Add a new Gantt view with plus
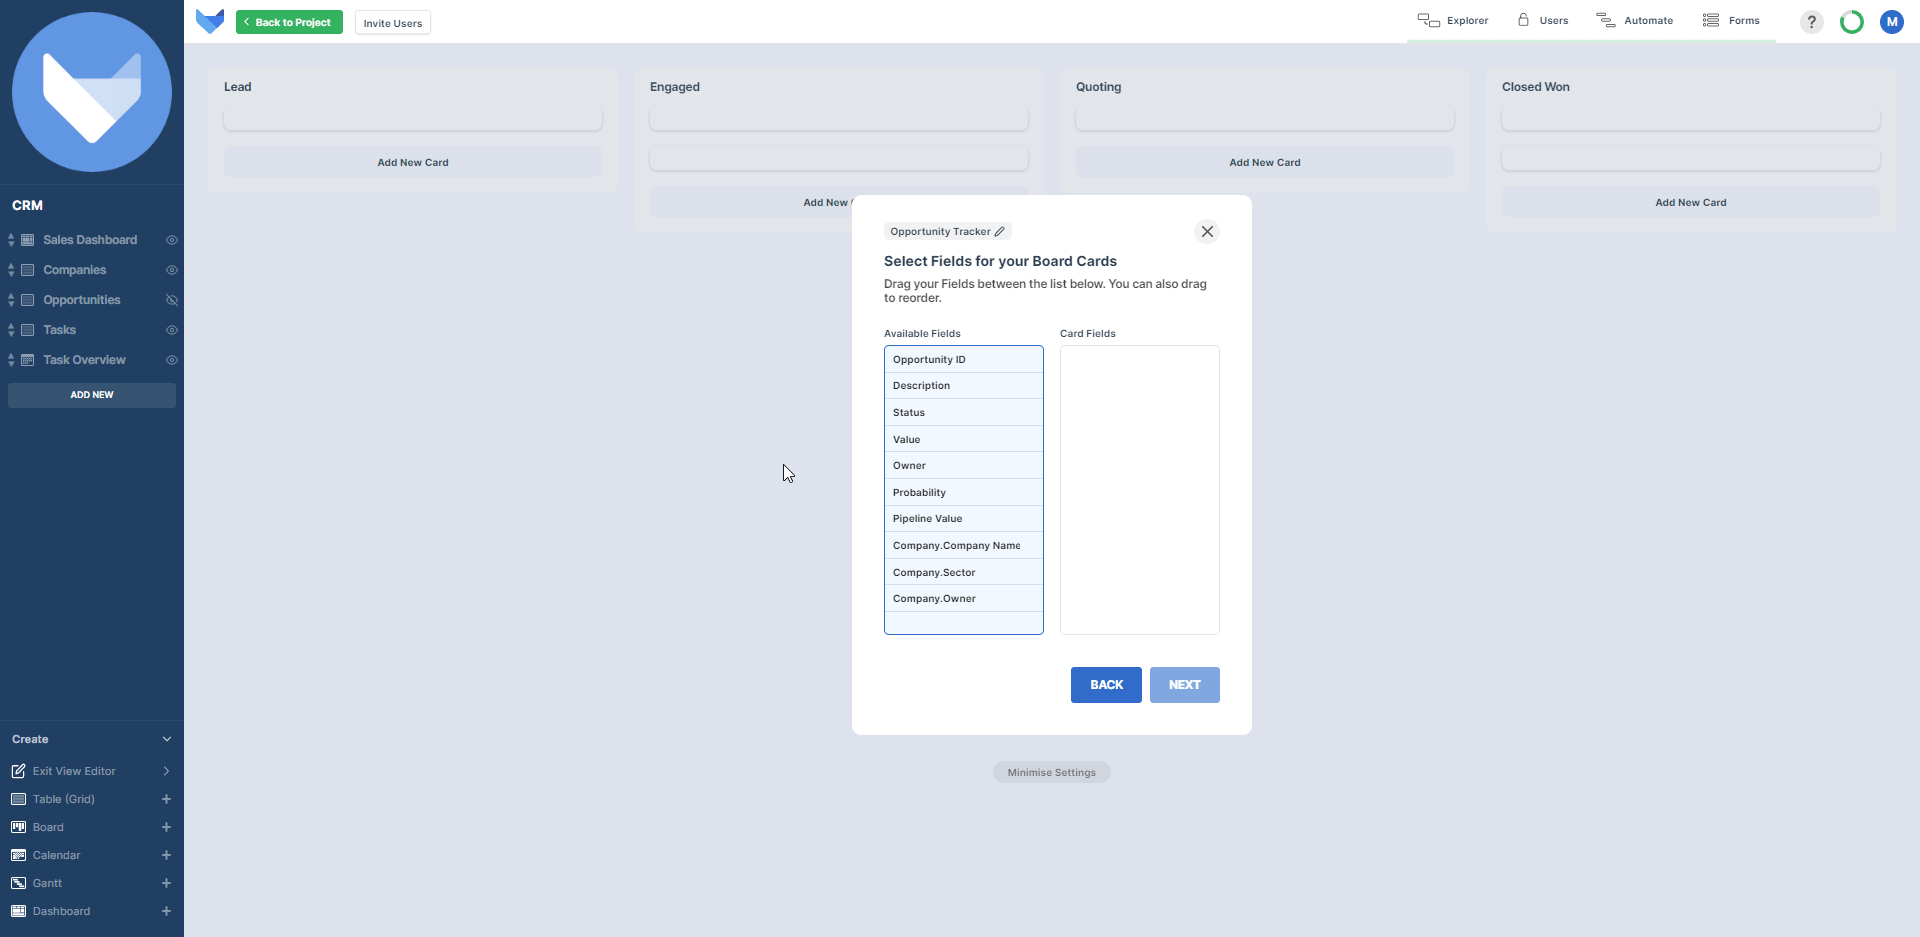This screenshot has width=1920, height=937. click(166, 883)
